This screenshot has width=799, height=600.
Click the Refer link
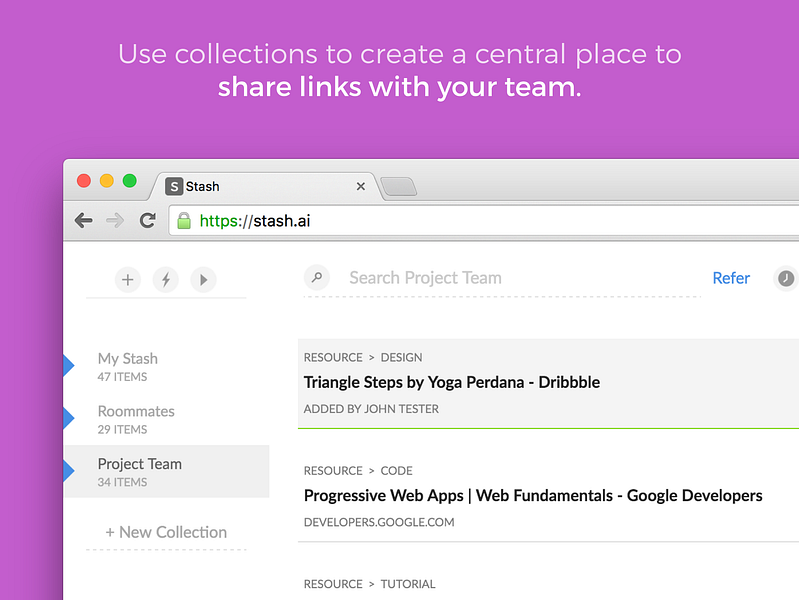click(x=731, y=278)
